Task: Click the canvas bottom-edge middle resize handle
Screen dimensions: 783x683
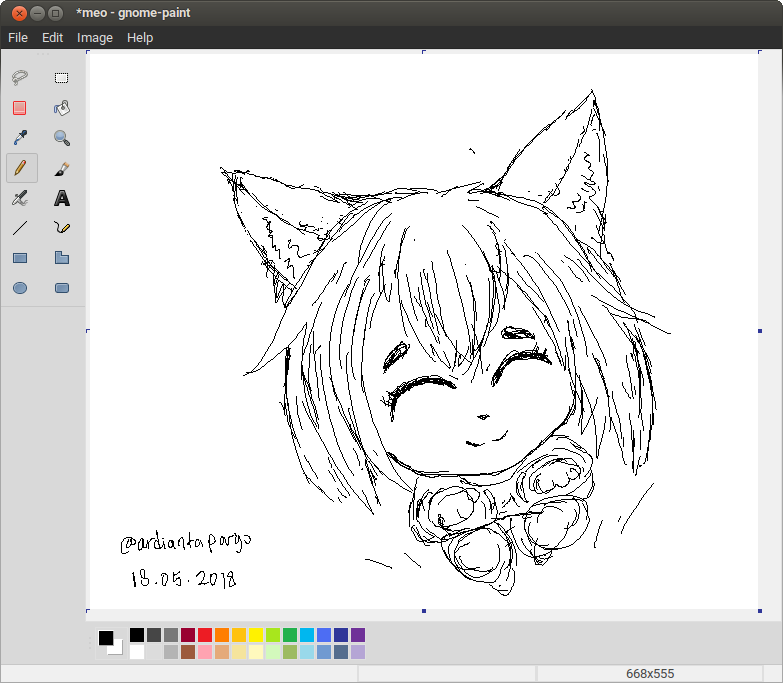Action: [424, 611]
